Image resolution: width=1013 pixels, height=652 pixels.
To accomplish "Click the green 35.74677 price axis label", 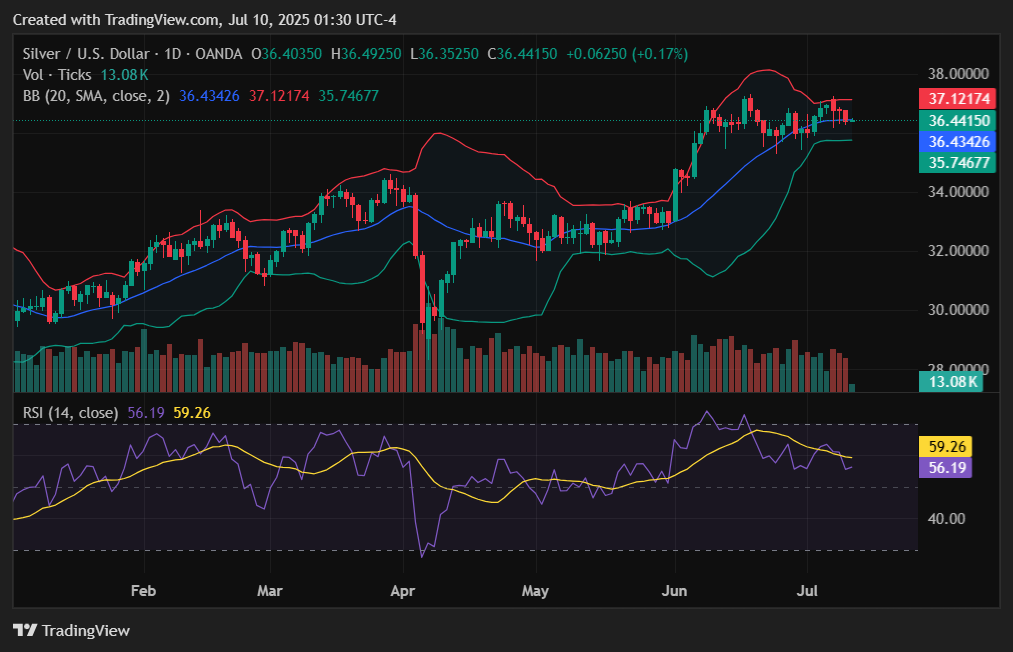I will pos(957,163).
